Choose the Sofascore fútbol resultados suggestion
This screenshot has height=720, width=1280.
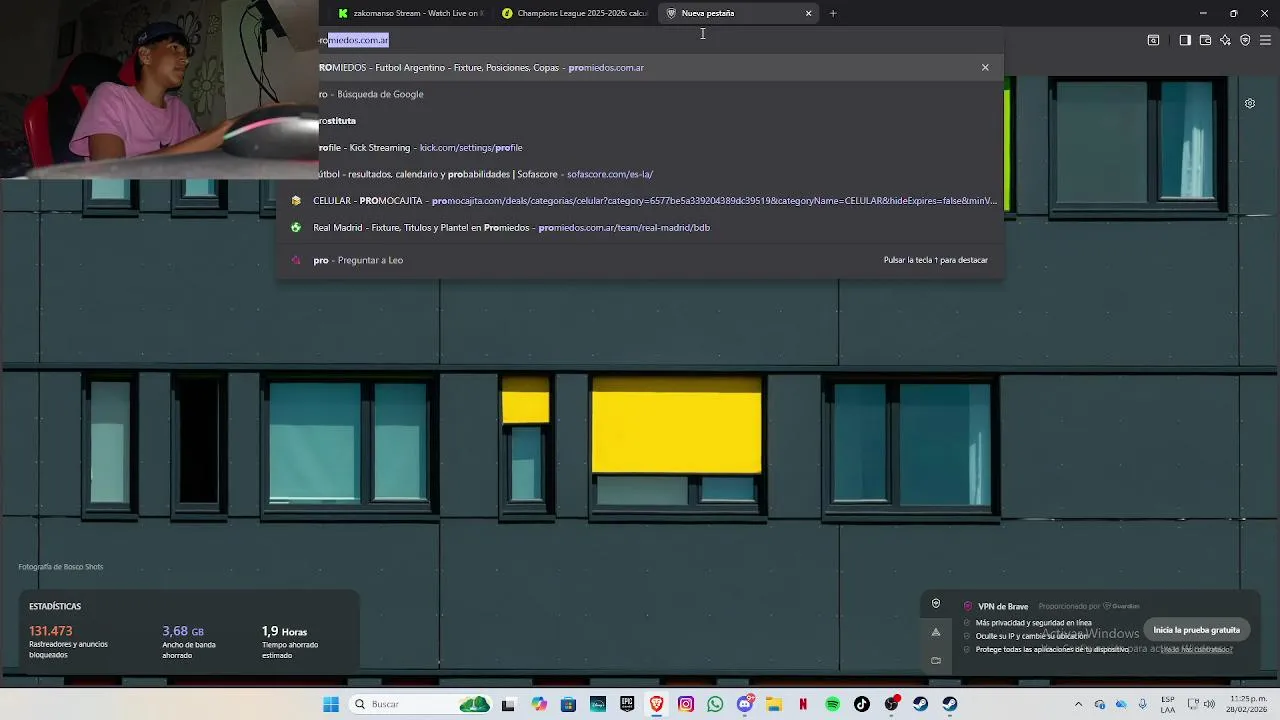point(640,174)
